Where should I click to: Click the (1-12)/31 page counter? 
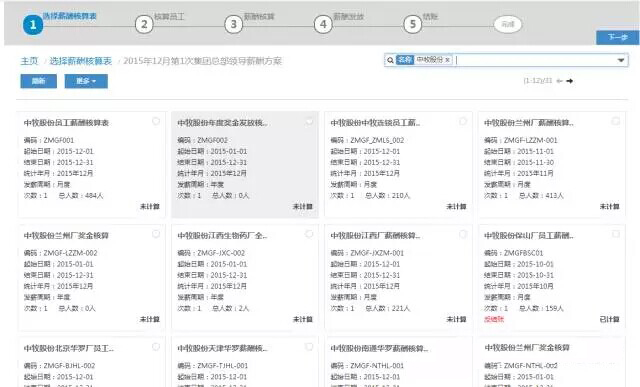click(538, 81)
